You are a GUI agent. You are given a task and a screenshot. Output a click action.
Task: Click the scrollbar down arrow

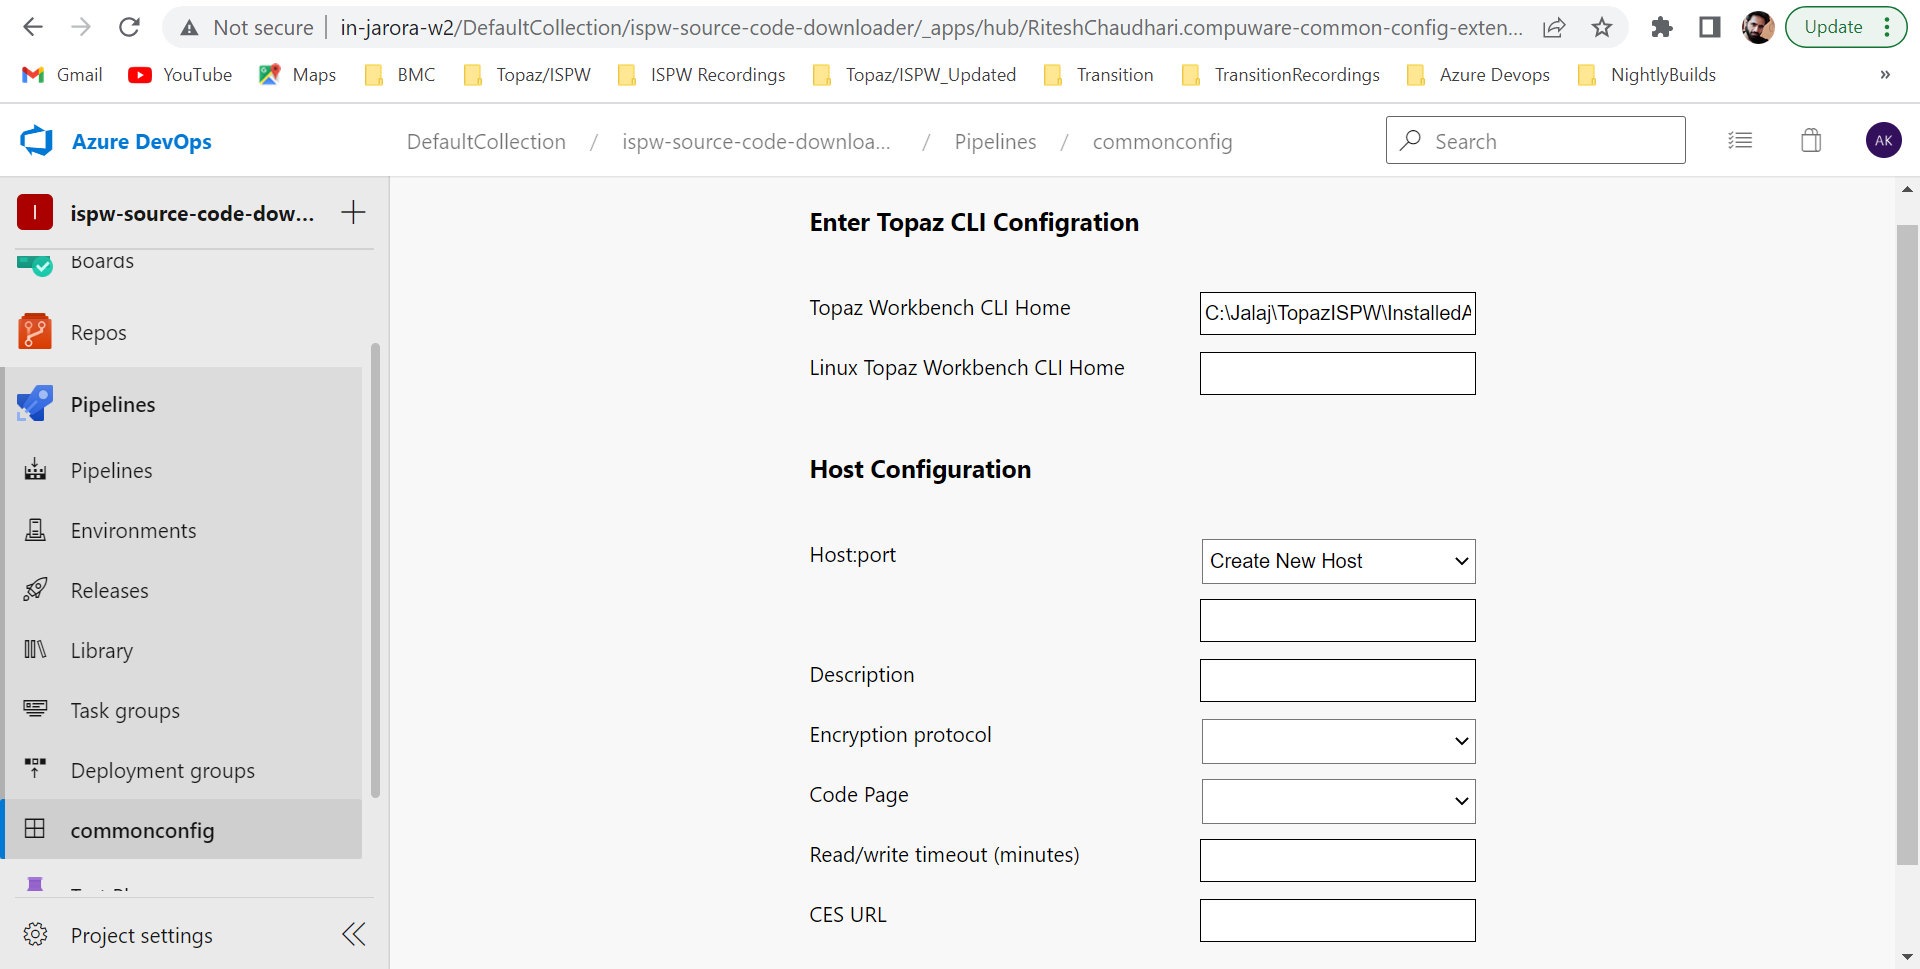click(1907, 958)
